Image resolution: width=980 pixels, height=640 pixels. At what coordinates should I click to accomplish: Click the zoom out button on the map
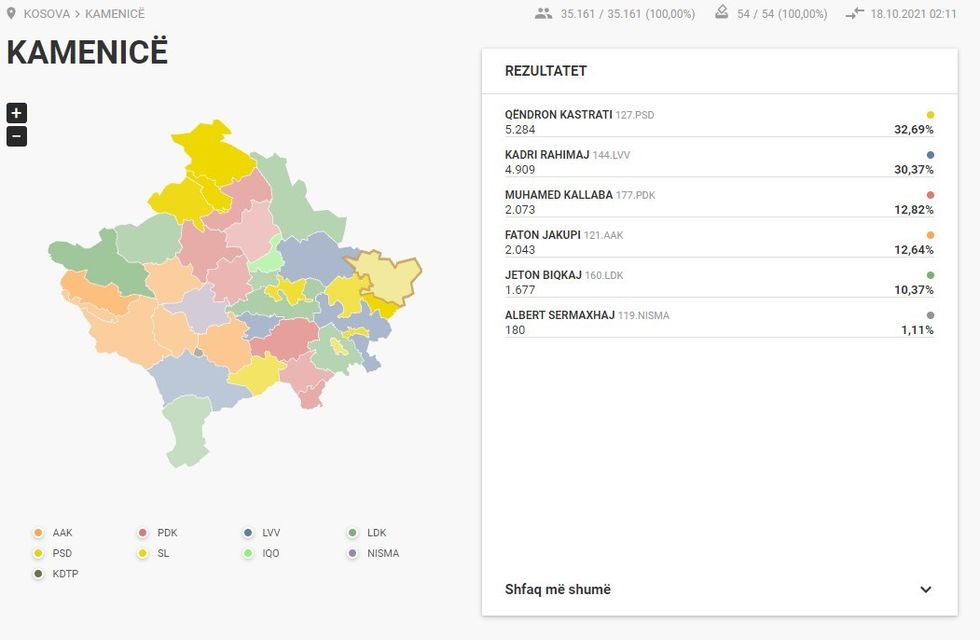(16, 135)
